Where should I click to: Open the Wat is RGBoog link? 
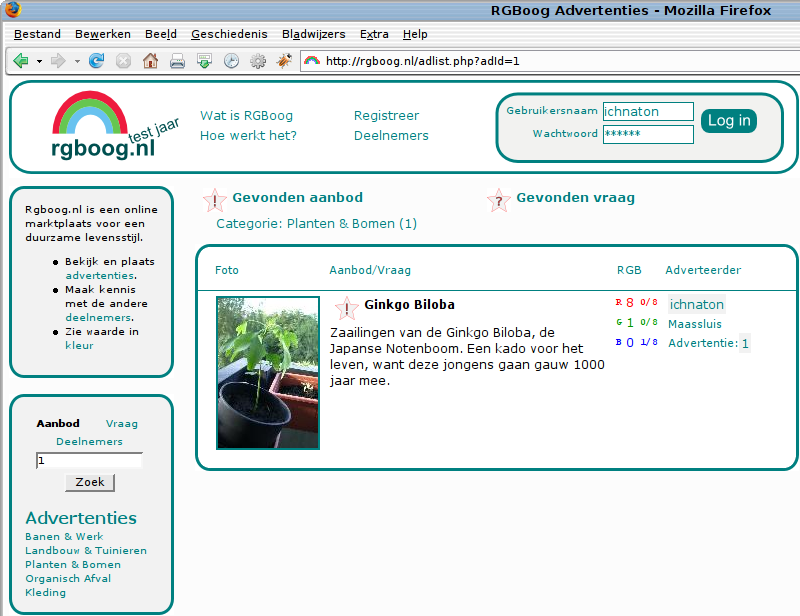tap(246, 115)
